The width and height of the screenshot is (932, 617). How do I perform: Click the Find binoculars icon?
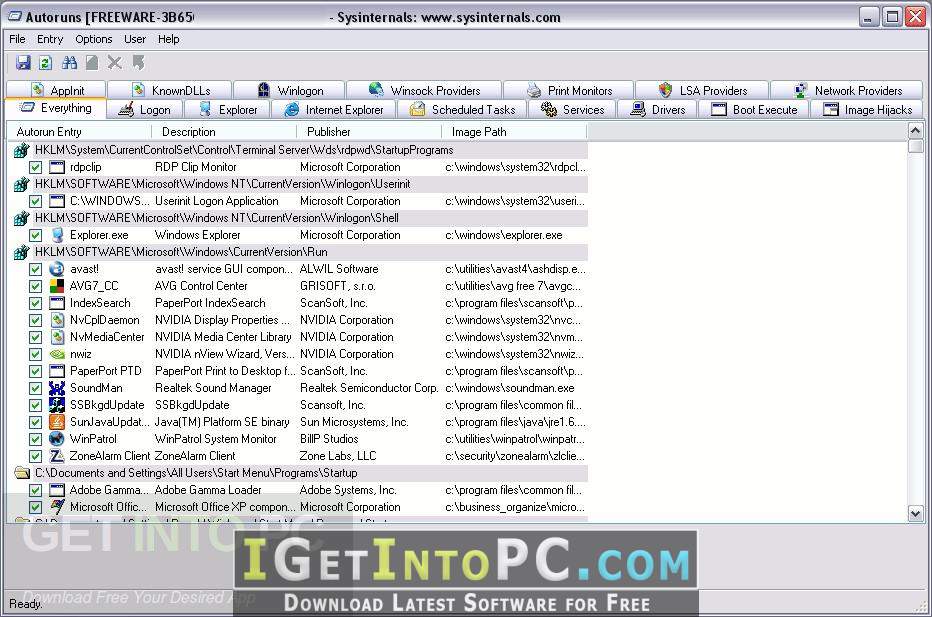pyautogui.click(x=70, y=62)
